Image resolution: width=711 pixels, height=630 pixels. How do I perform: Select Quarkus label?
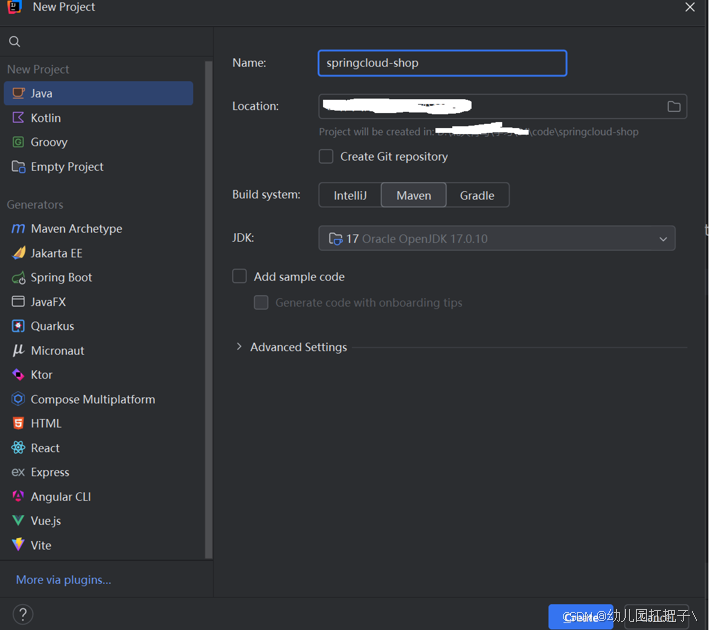(x=52, y=326)
